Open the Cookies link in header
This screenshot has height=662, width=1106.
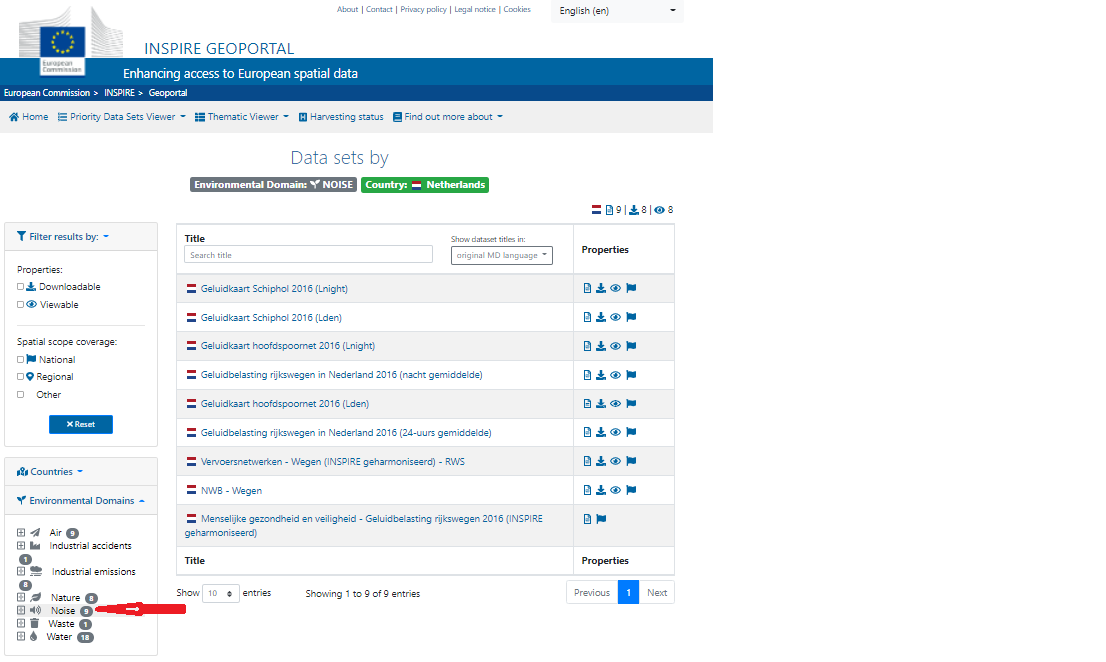516,9
